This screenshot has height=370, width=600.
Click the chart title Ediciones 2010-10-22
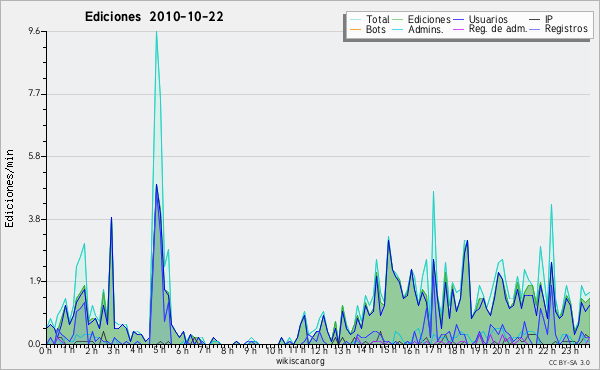pos(154,17)
